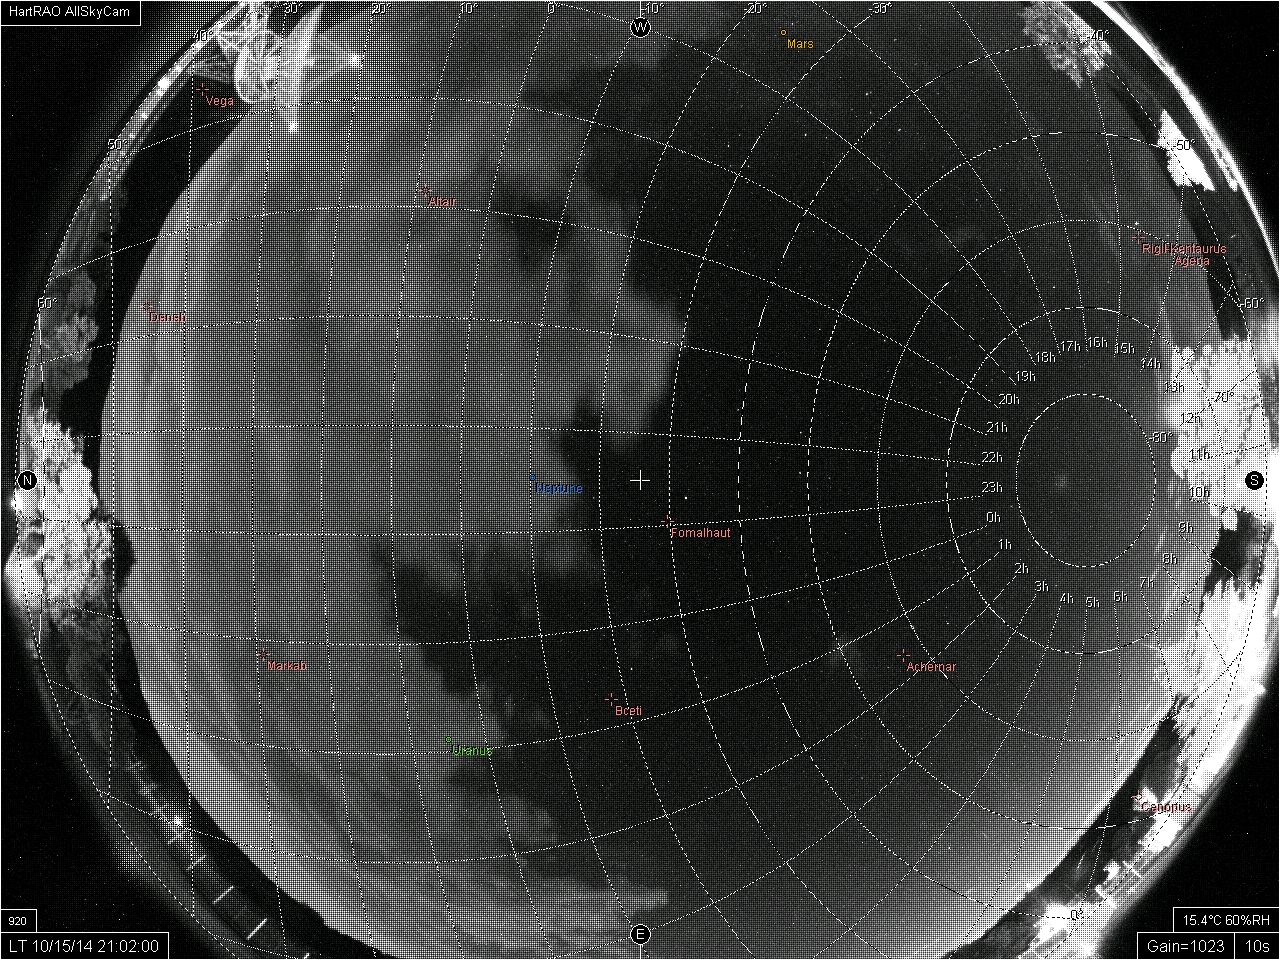Click the '5h' right ascension label

click(x=1092, y=603)
